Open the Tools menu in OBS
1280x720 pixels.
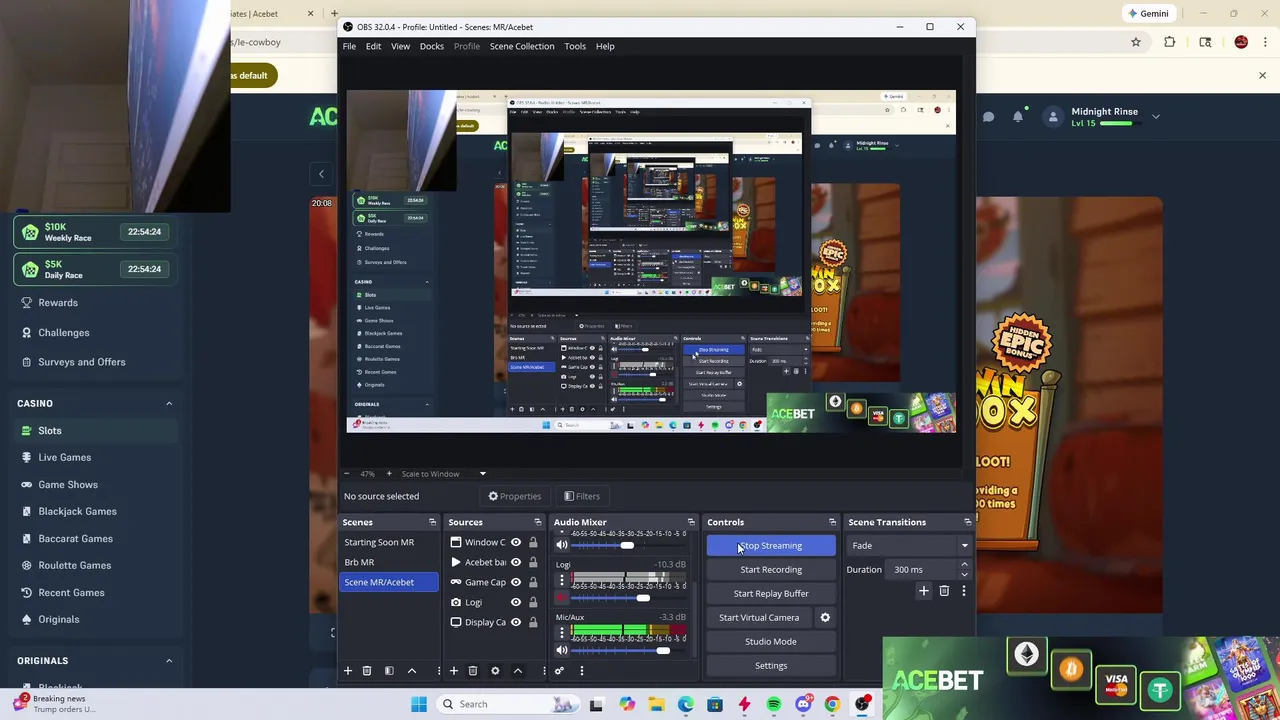[575, 46]
